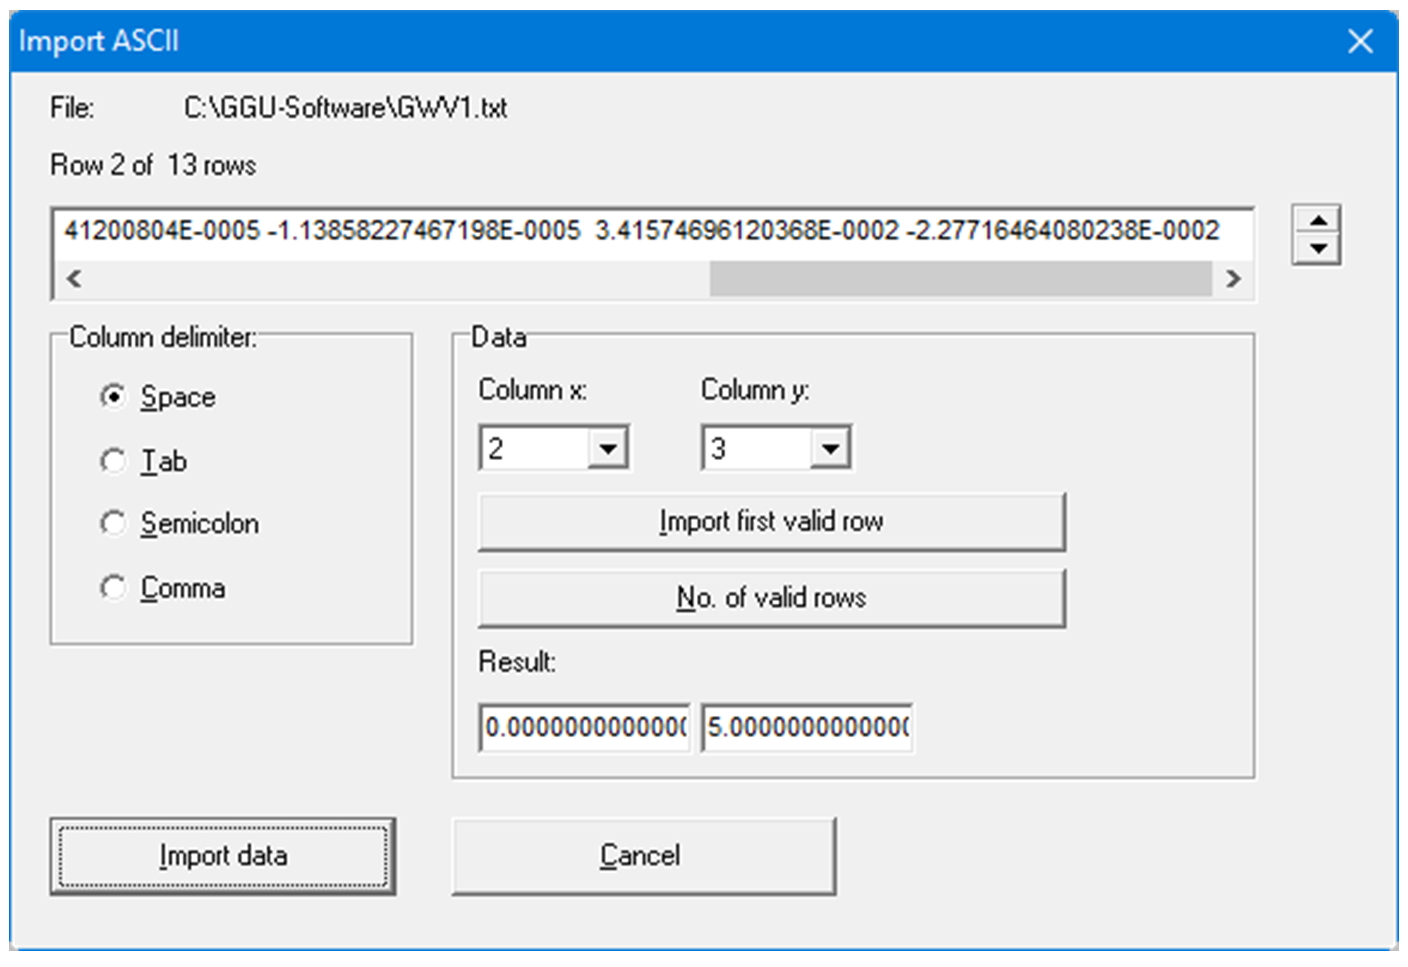The height and width of the screenshot is (967, 1408).
Task: Select Tab as the column delimiter
Action: coord(113,460)
